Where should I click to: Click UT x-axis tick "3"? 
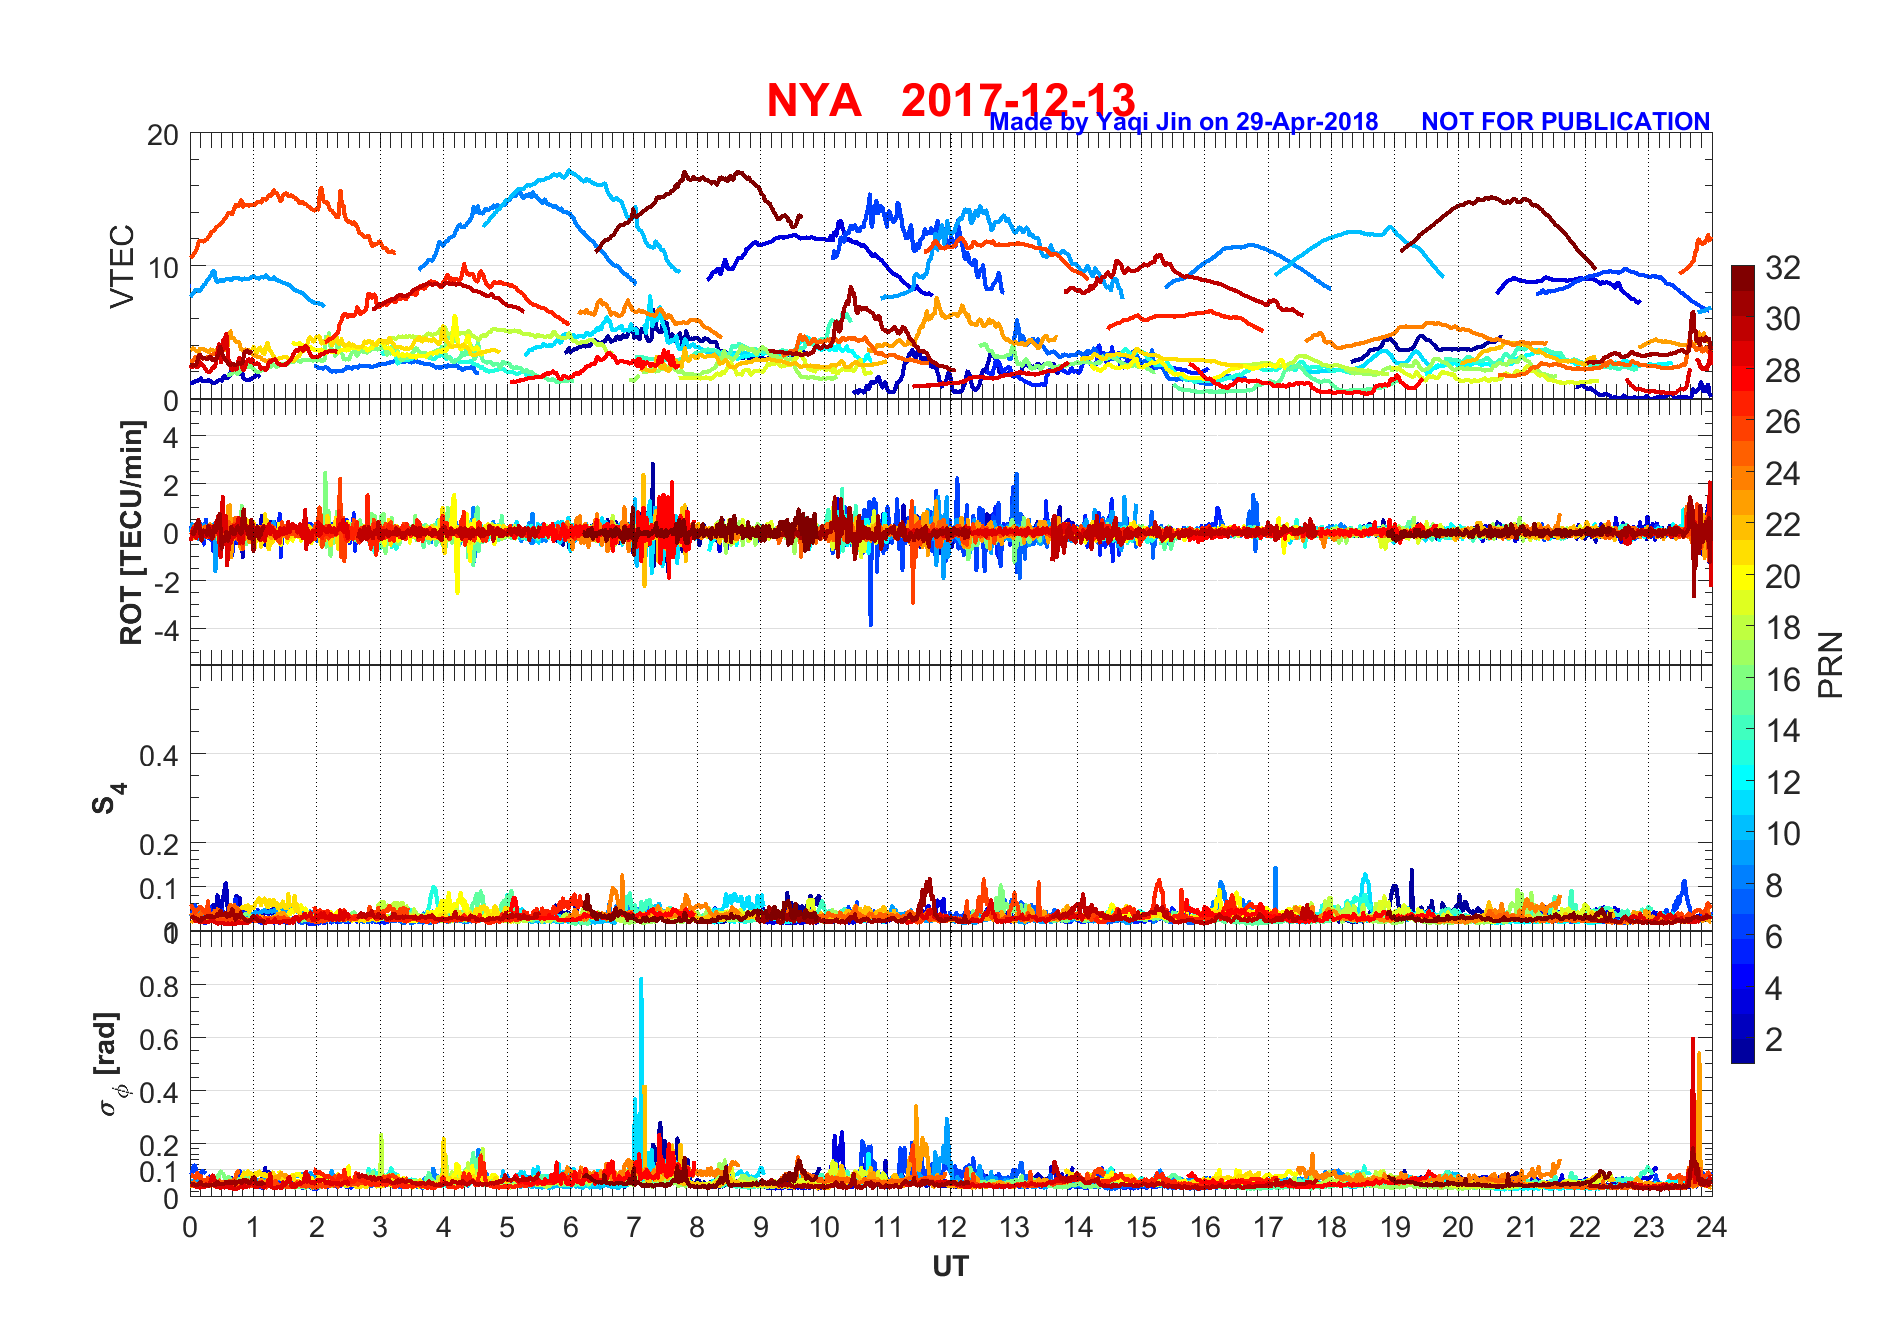[380, 1227]
